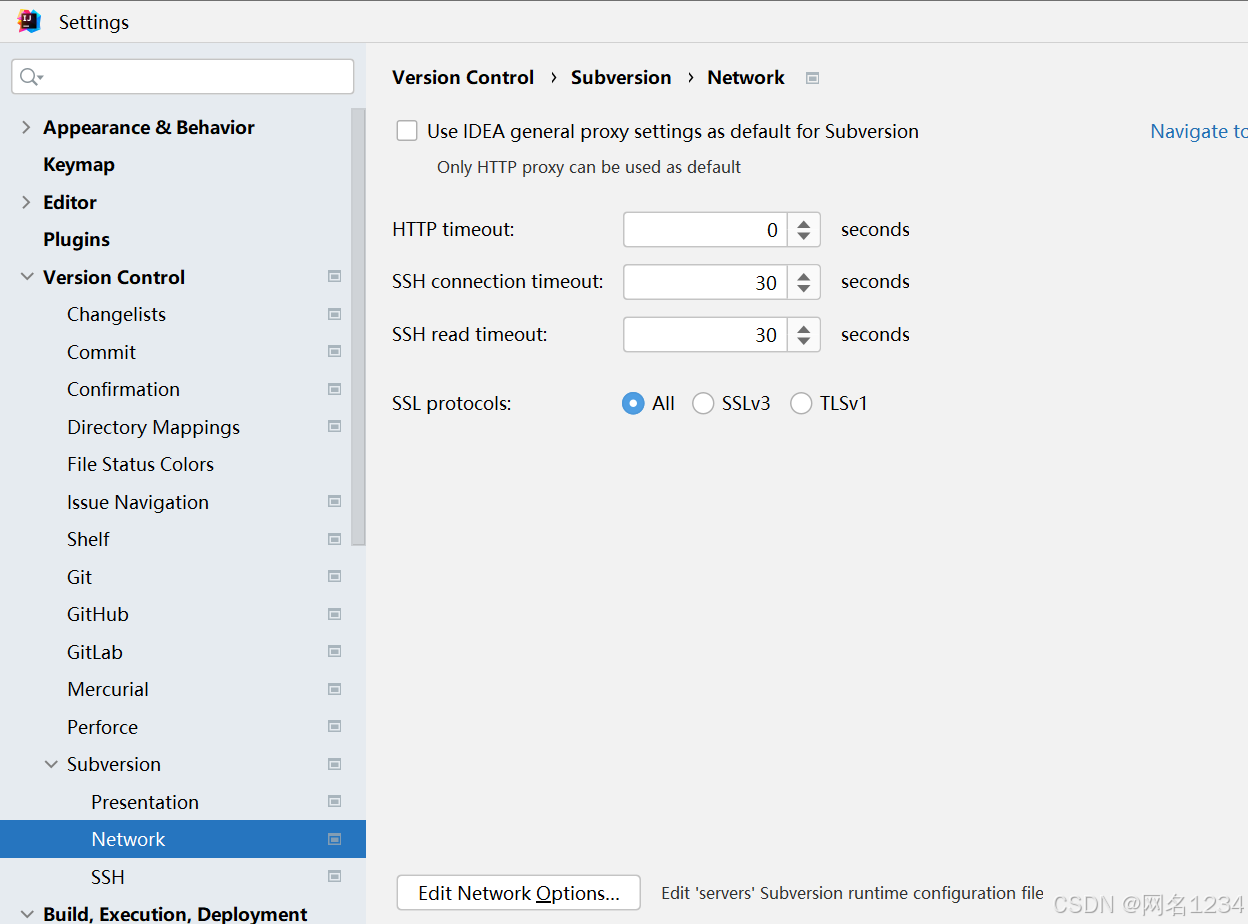Viewport: 1248px width, 924px height.
Task: Click project-level icon on Issue Navigation row
Action: click(x=335, y=502)
